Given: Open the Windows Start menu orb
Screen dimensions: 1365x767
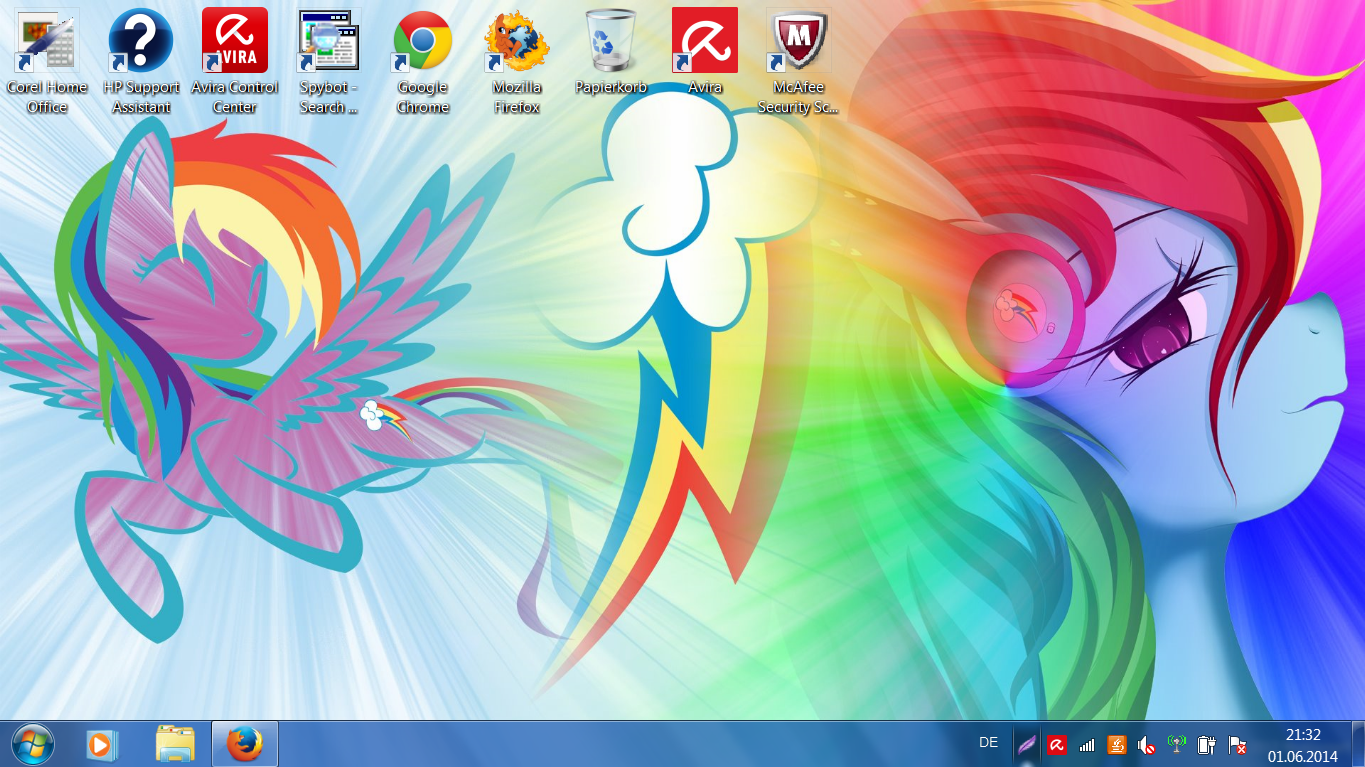Looking at the screenshot, I should pyautogui.click(x=33, y=744).
